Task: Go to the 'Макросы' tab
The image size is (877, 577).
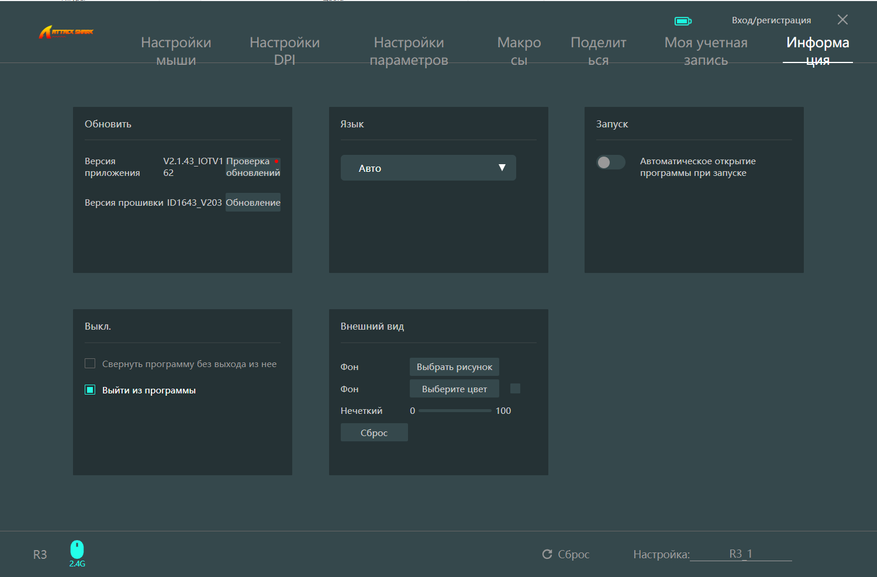Action: pyautogui.click(x=519, y=51)
